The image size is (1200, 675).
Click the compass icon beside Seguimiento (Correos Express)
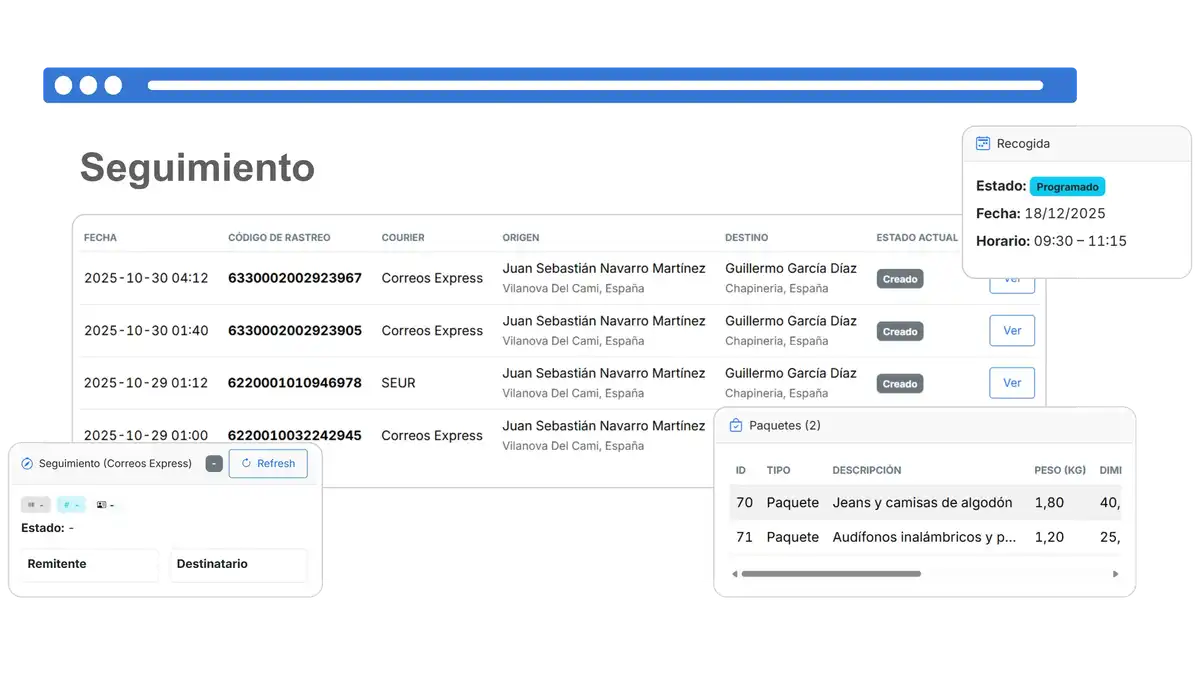click(27, 464)
